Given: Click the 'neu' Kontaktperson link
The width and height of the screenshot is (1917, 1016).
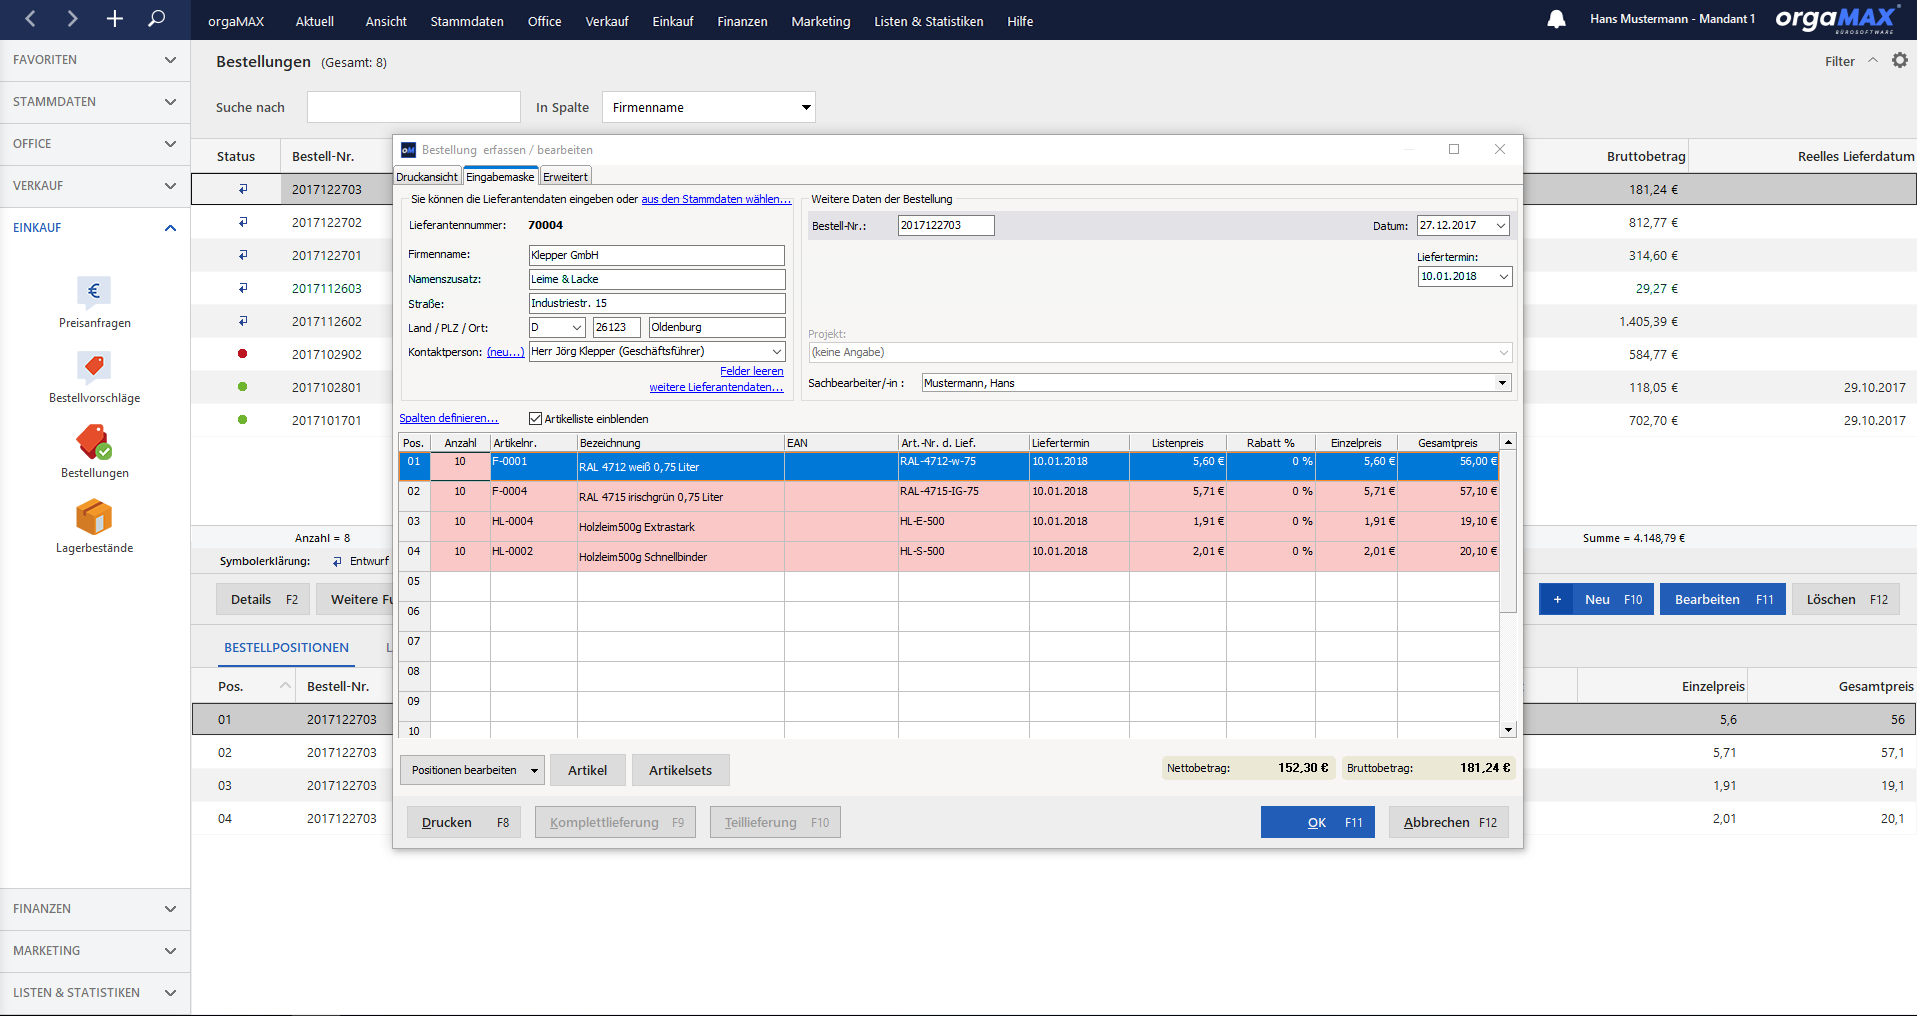Looking at the screenshot, I should click(x=505, y=352).
